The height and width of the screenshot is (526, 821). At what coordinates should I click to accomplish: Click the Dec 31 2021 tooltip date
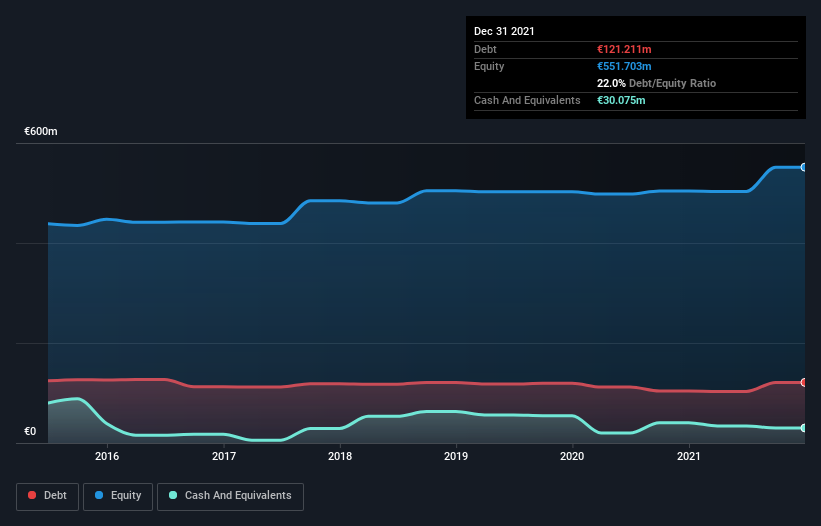(x=504, y=31)
